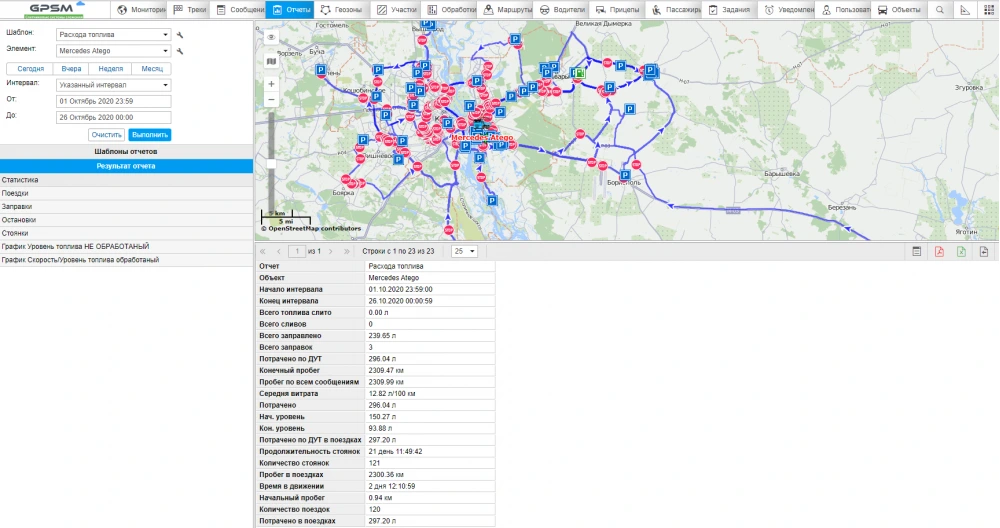Click the export-to-file icon after Excel
This screenshot has height=528, width=1000.
[984, 251]
